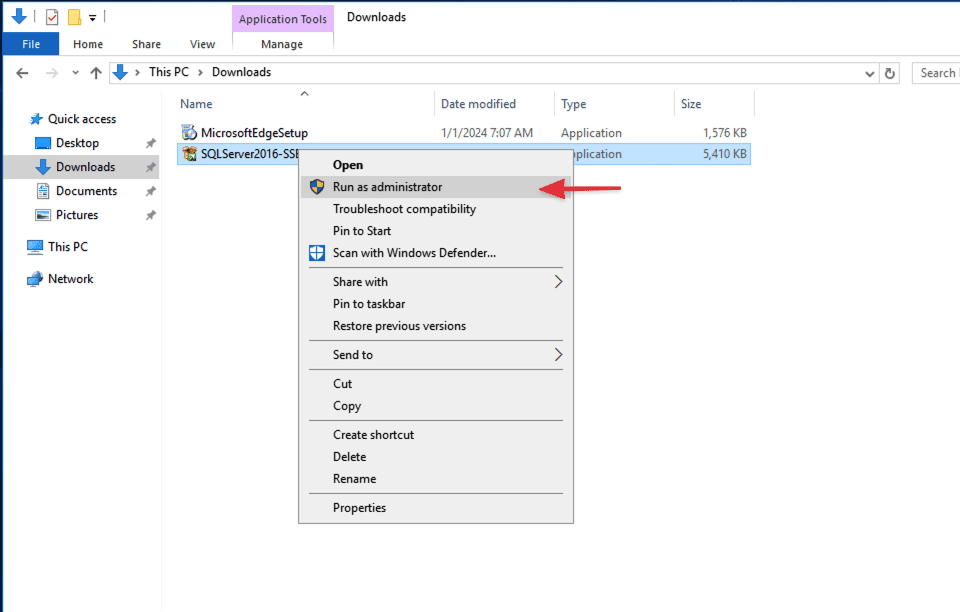Click the Refresh button in address bar

890,73
